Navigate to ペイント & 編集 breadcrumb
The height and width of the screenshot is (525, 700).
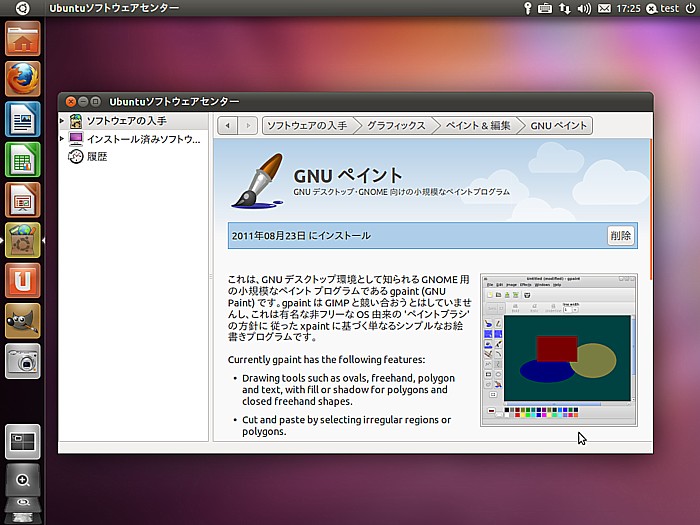[x=478, y=125]
